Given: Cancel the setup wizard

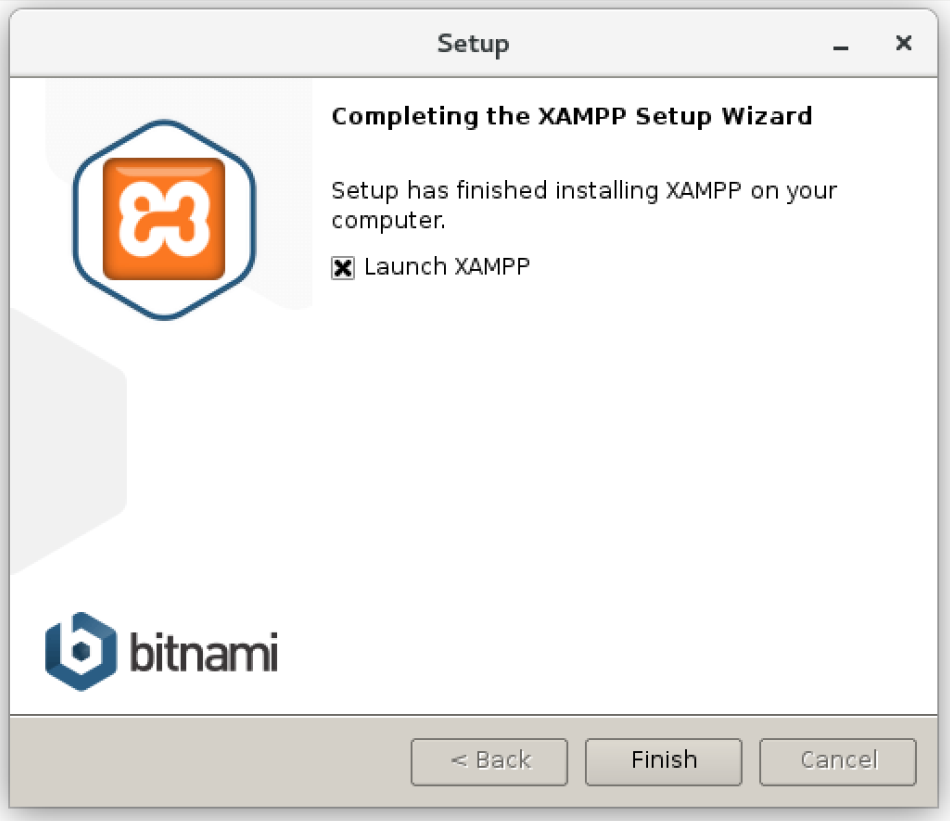Looking at the screenshot, I should (x=838, y=762).
